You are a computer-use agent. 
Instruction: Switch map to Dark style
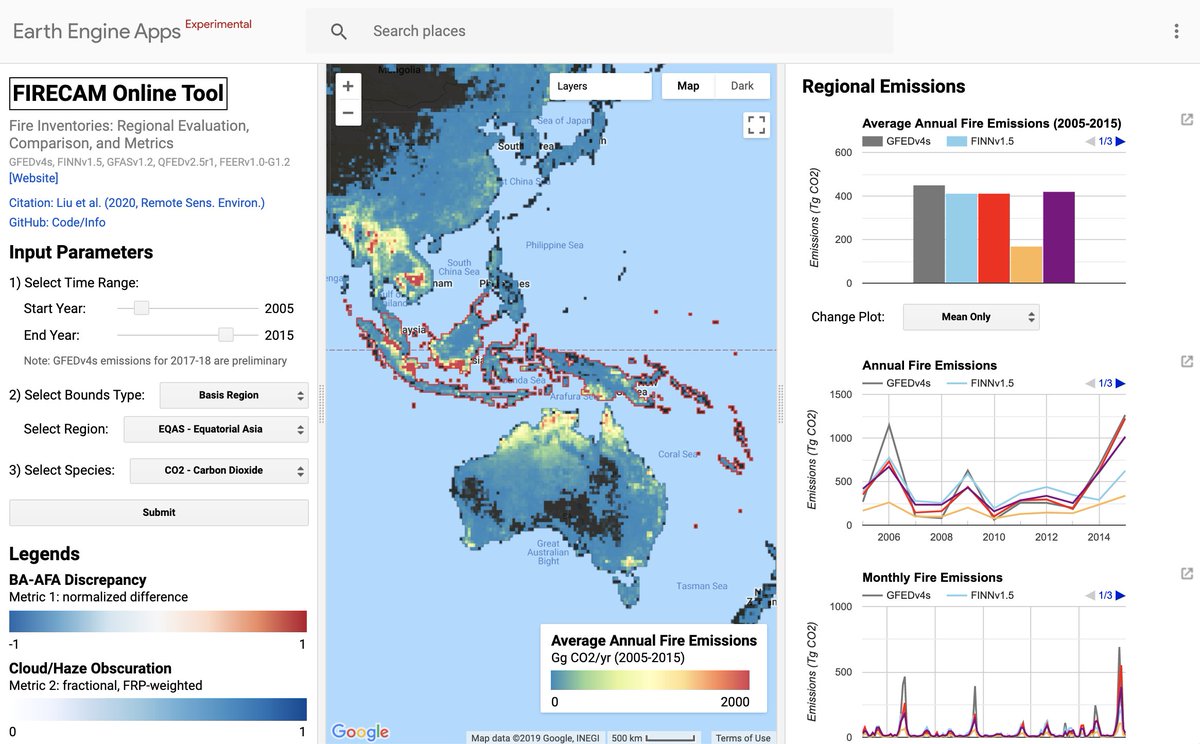(x=742, y=86)
